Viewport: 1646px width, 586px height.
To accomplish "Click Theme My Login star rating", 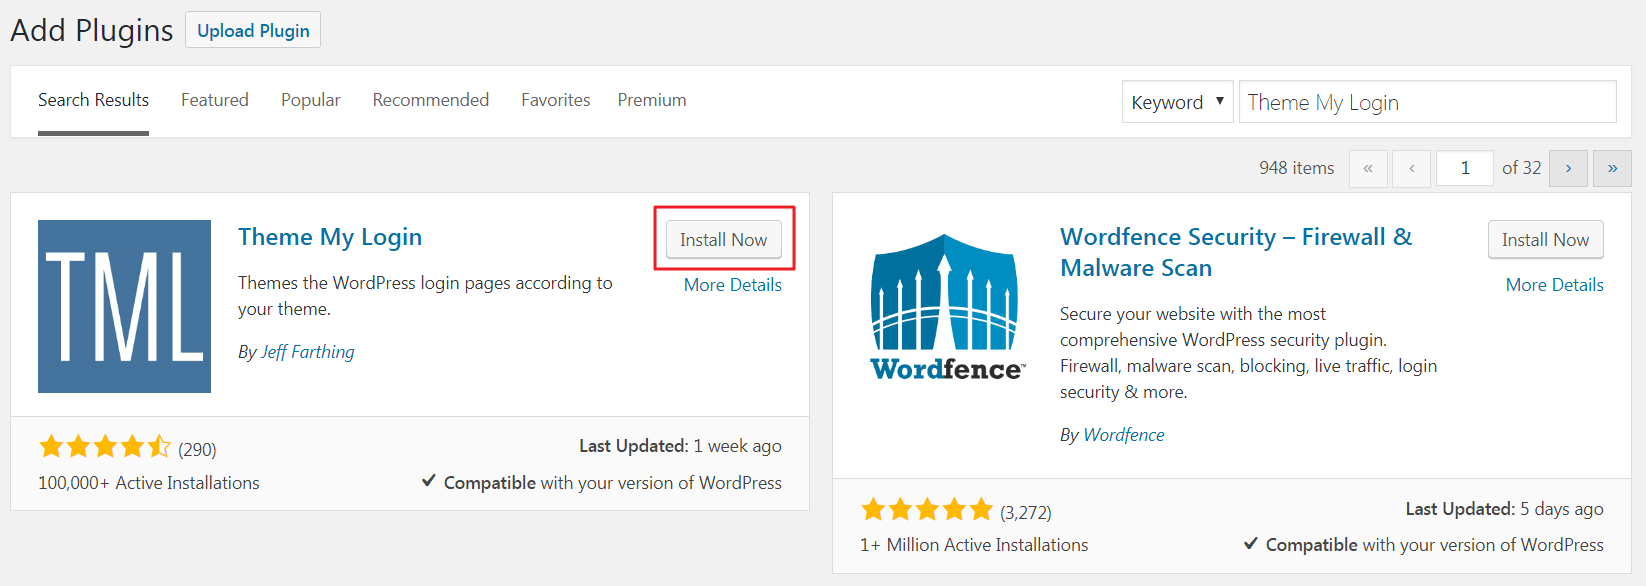I will pyautogui.click(x=104, y=447).
